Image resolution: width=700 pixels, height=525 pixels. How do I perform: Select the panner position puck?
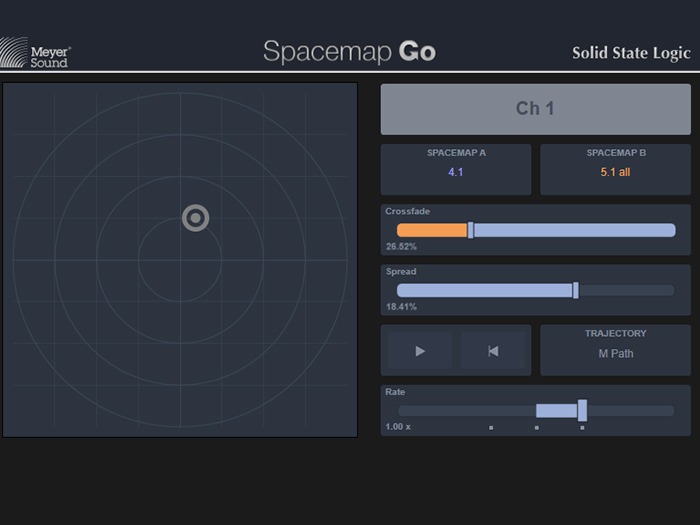point(196,218)
